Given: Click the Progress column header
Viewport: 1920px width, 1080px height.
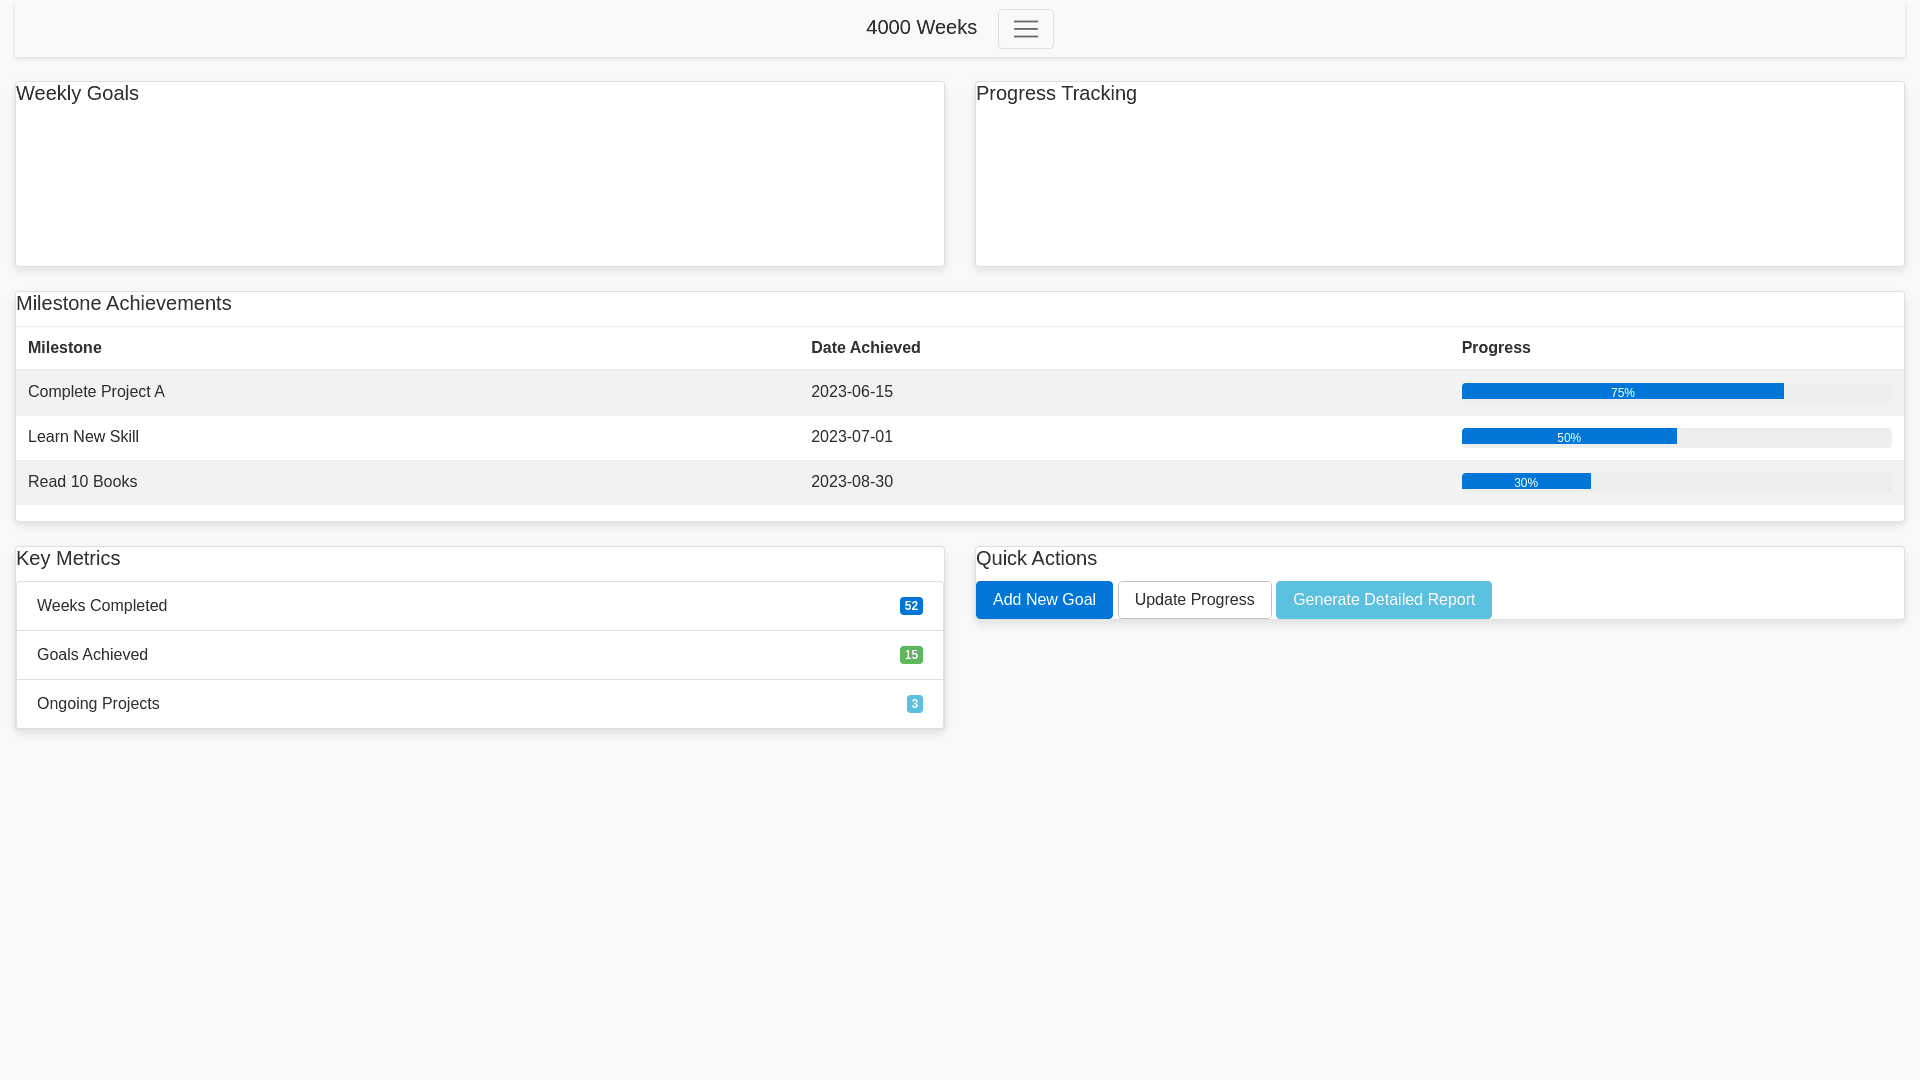Looking at the screenshot, I should (x=1495, y=348).
